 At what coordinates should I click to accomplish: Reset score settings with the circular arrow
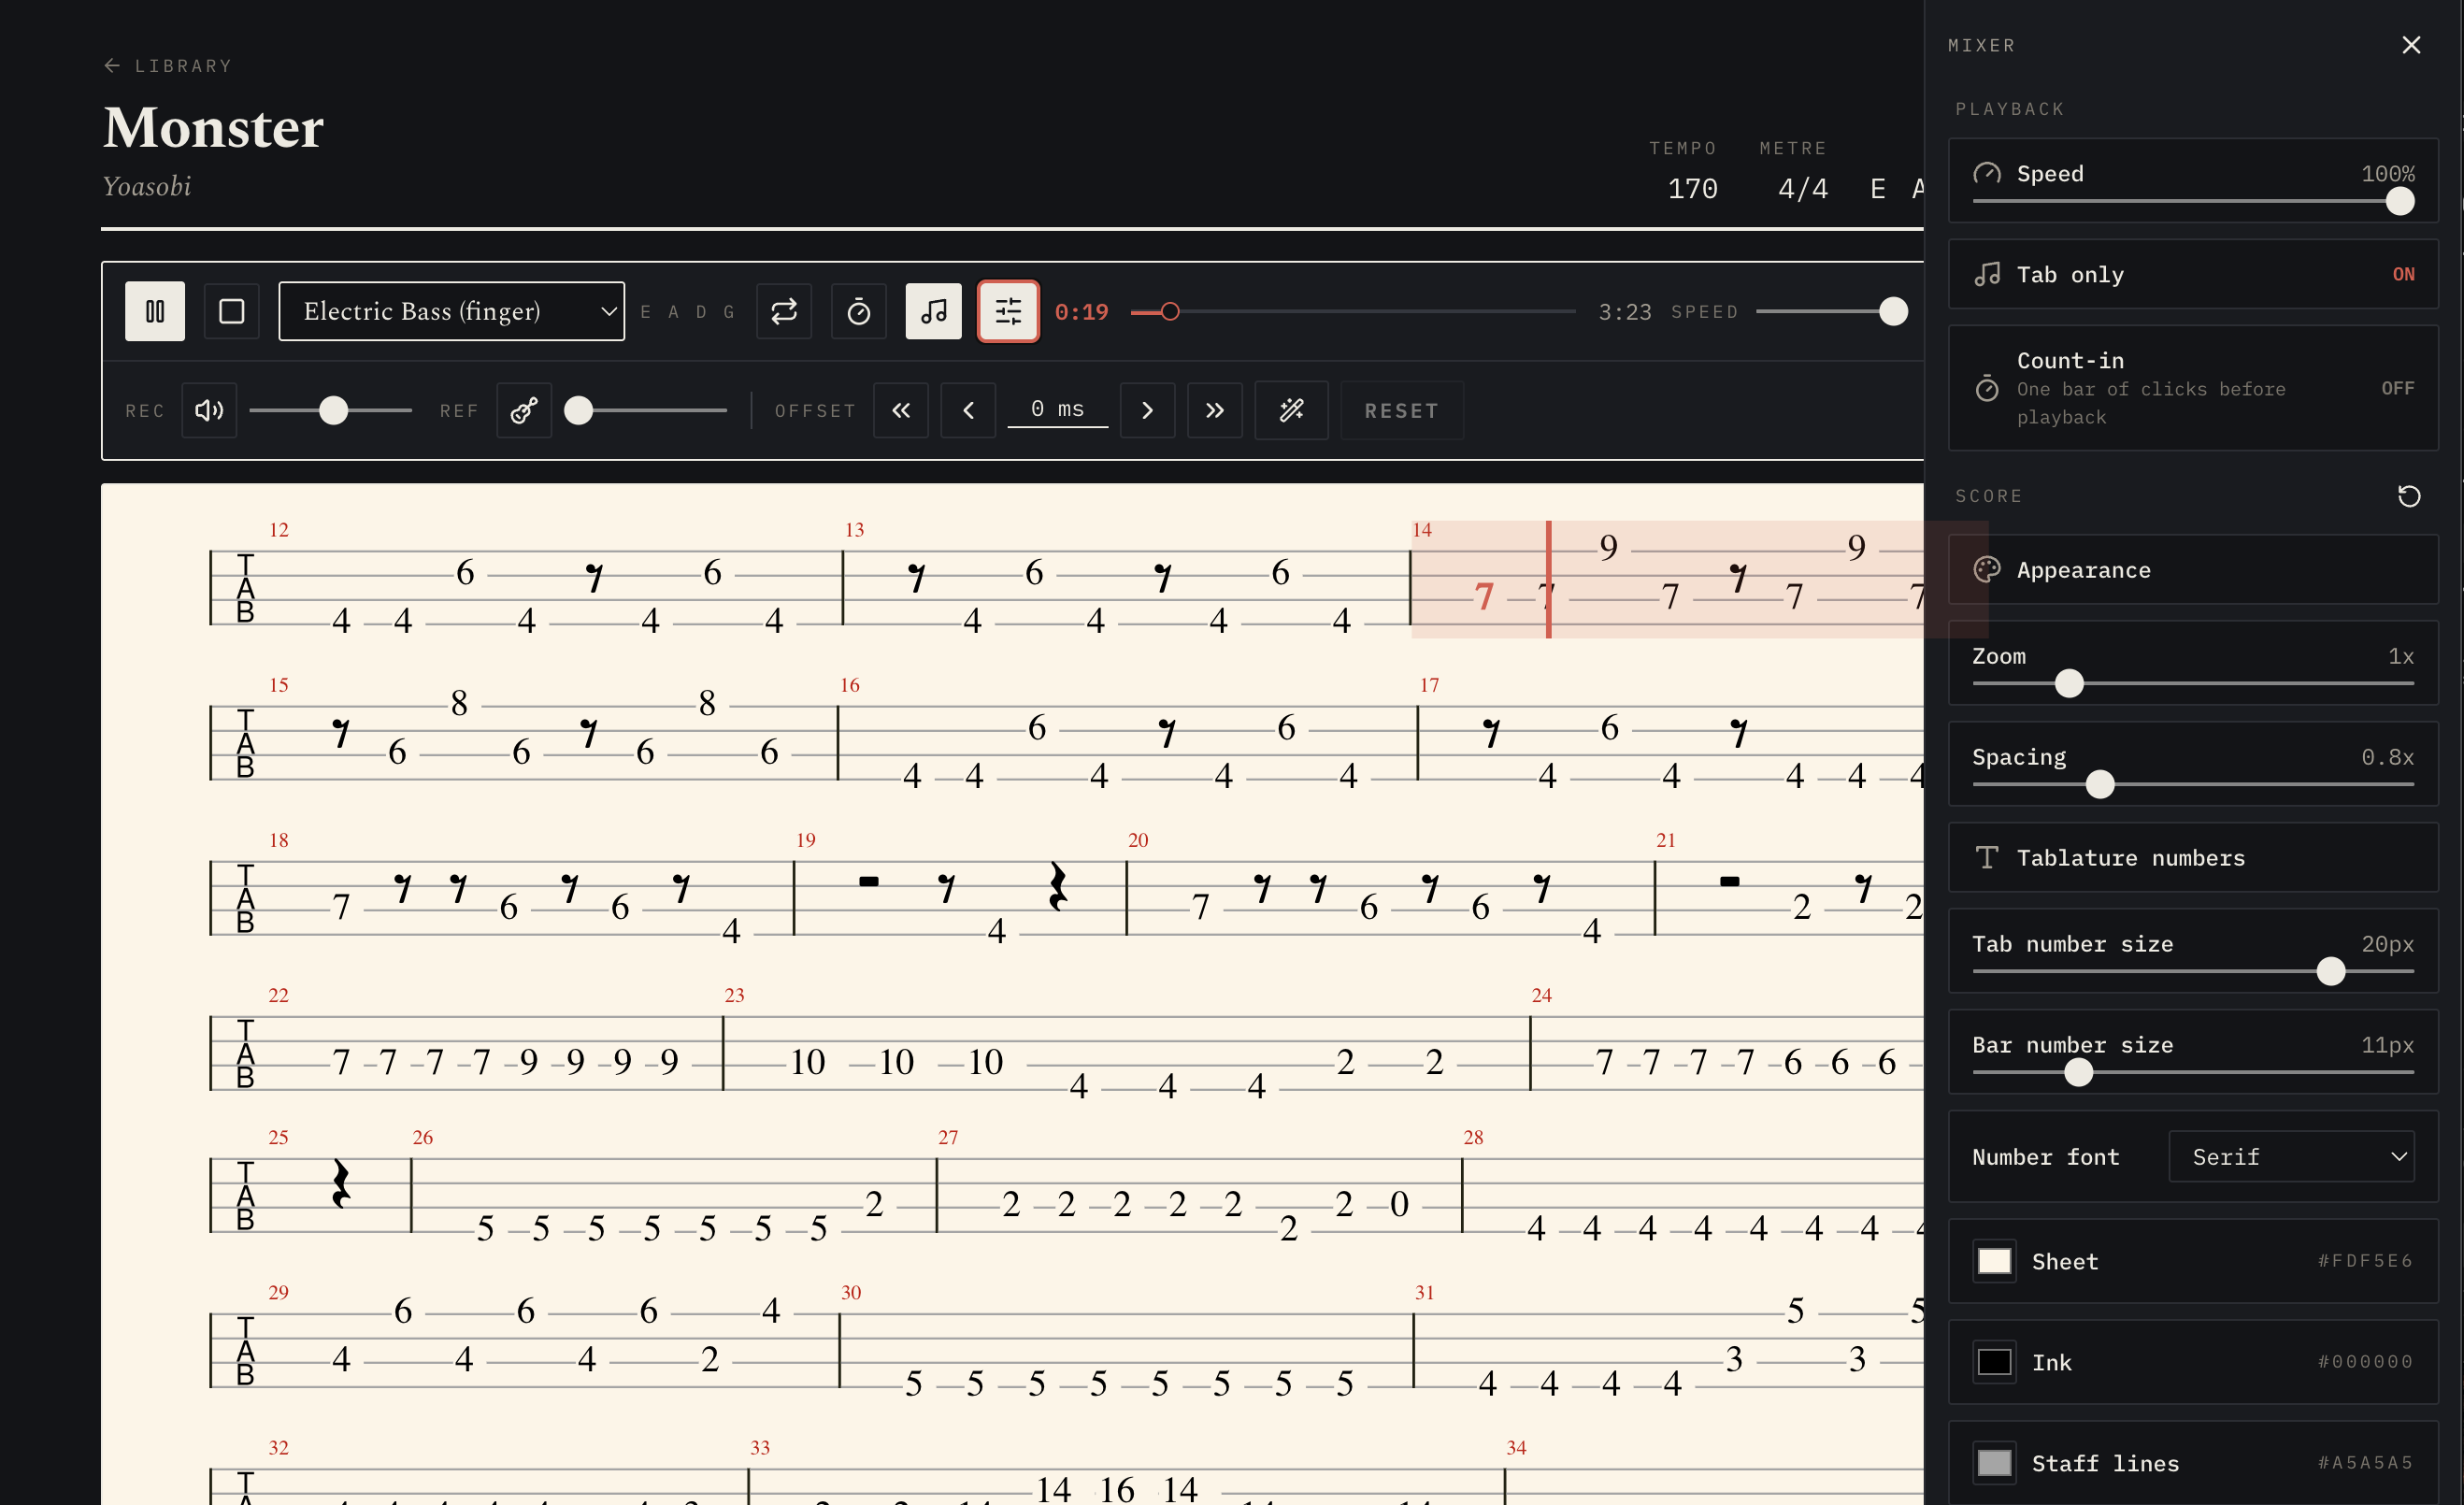[2409, 496]
